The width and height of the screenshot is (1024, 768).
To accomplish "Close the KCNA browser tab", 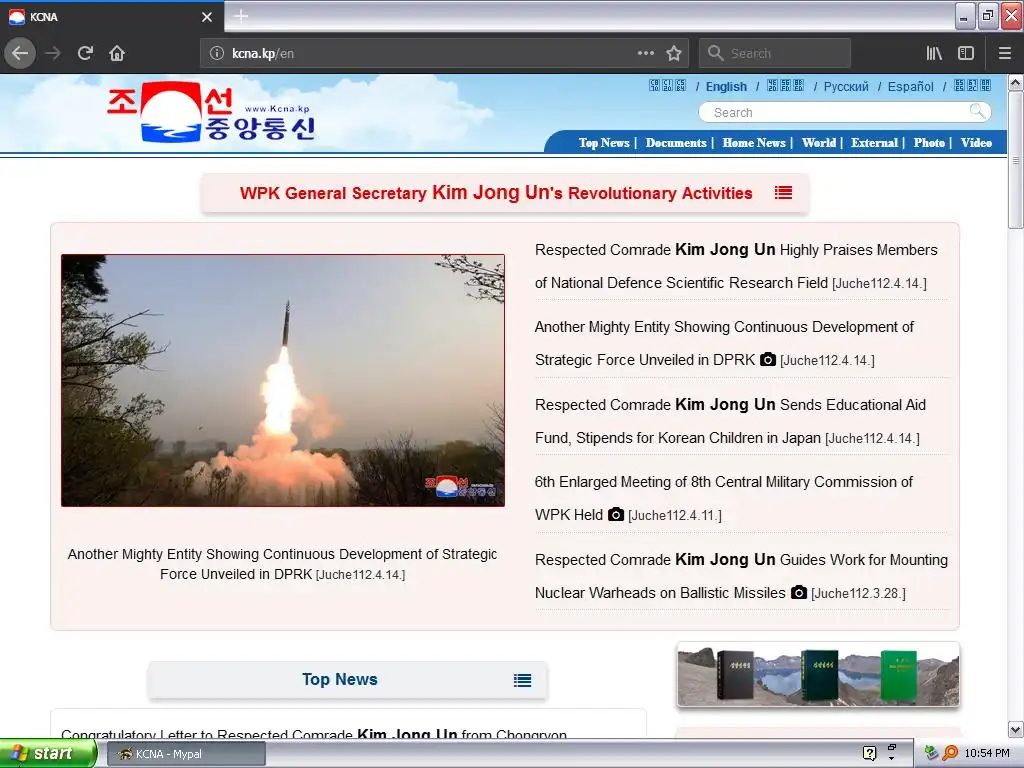I will (207, 17).
